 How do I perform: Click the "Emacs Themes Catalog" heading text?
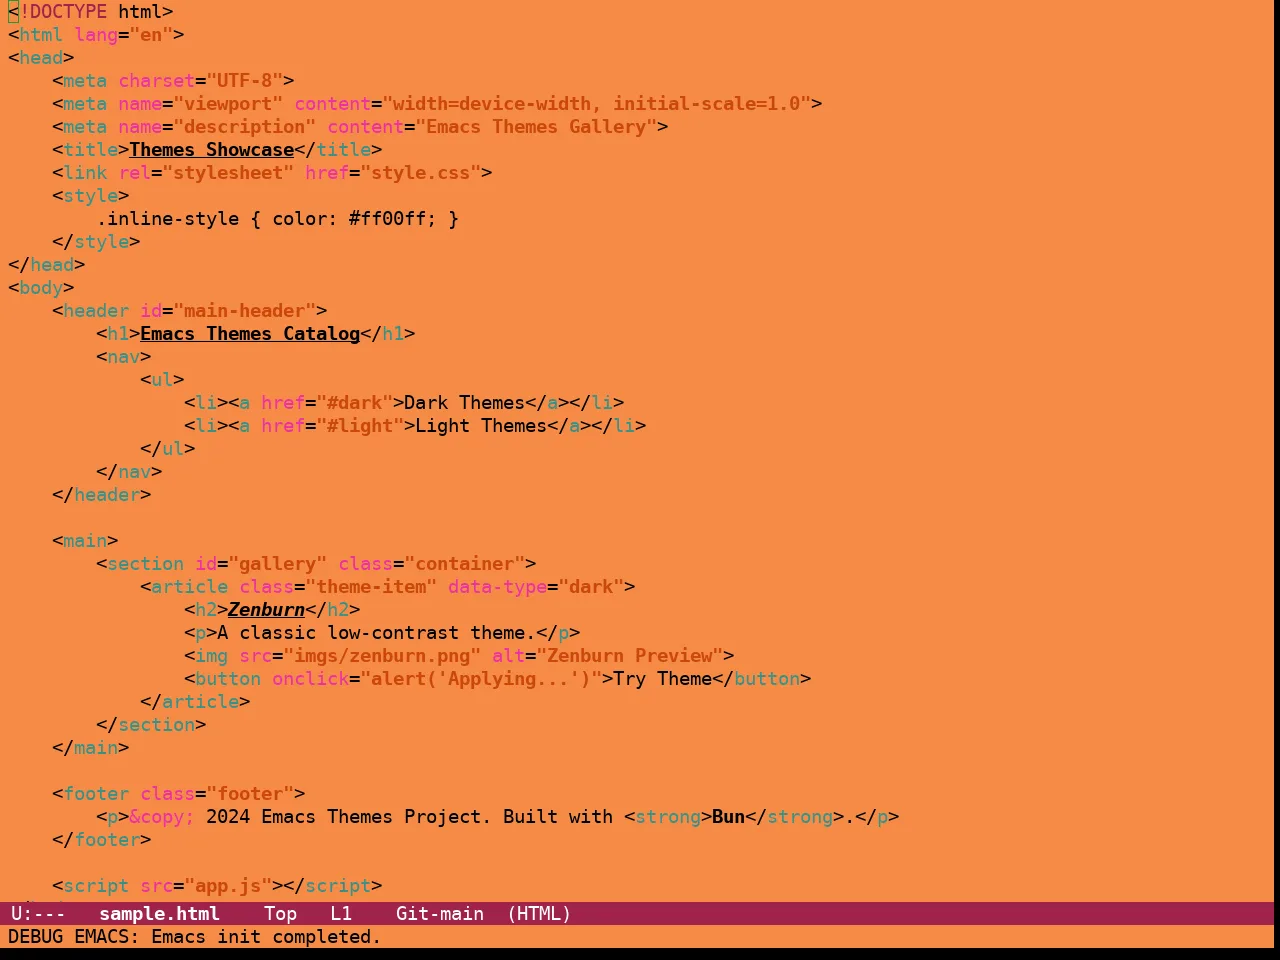point(250,334)
